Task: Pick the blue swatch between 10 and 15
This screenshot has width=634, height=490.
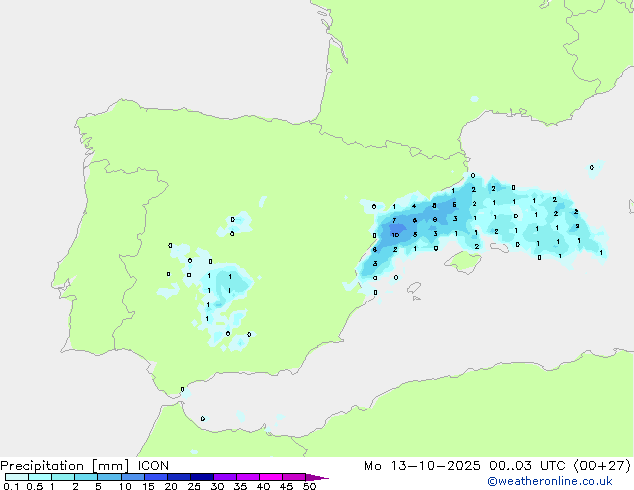Action: (x=132, y=477)
